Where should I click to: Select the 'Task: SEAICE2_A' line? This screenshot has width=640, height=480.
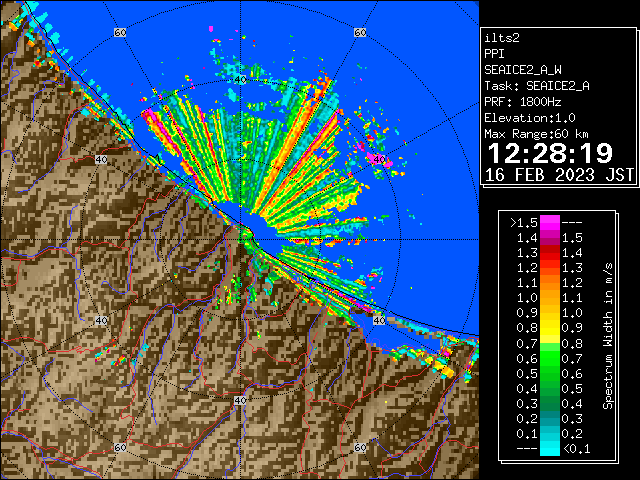[537, 86]
